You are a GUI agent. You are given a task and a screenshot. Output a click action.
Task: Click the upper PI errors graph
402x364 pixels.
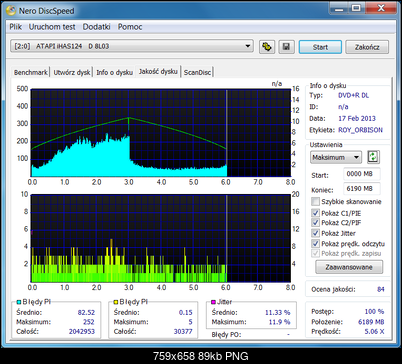pyautogui.click(x=161, y=133)
